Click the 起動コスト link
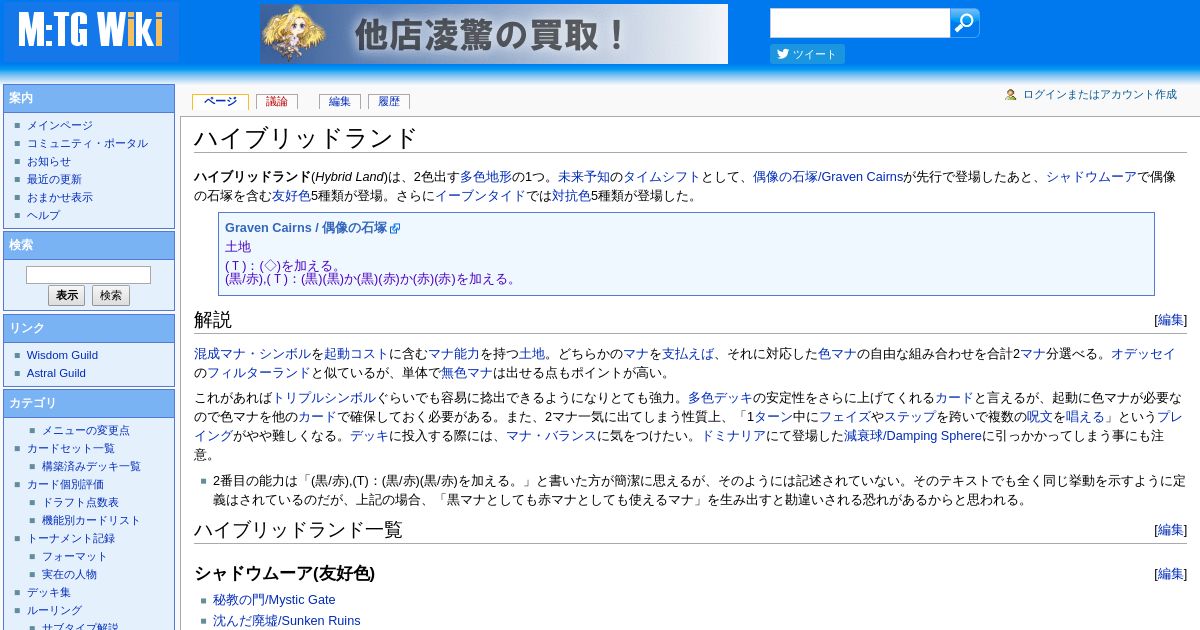1200x630 pixels. tap(356, 354)
